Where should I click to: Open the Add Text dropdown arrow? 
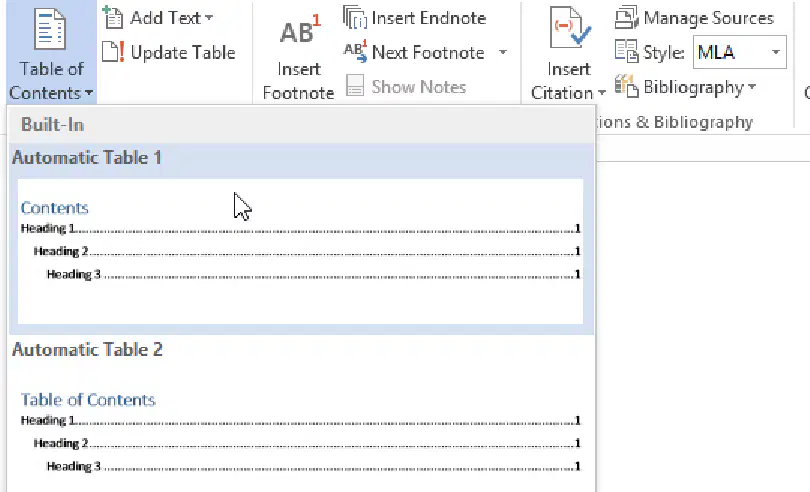(209, 18)
